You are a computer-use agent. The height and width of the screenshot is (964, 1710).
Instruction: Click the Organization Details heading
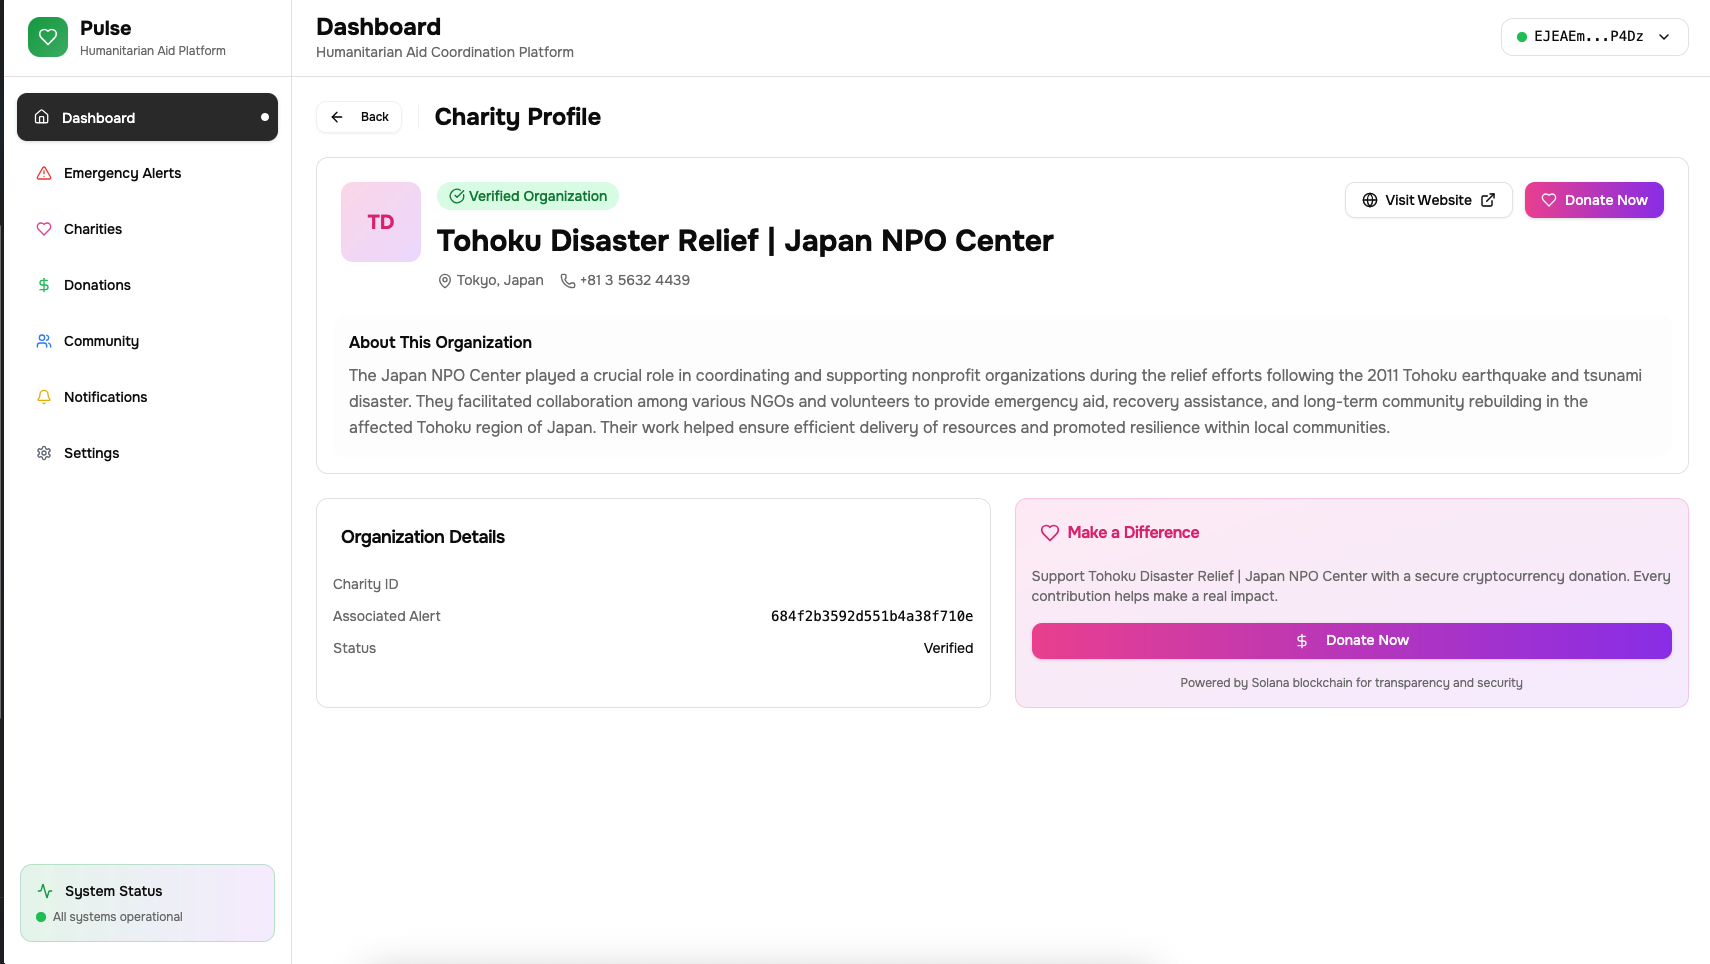(423, 537)
